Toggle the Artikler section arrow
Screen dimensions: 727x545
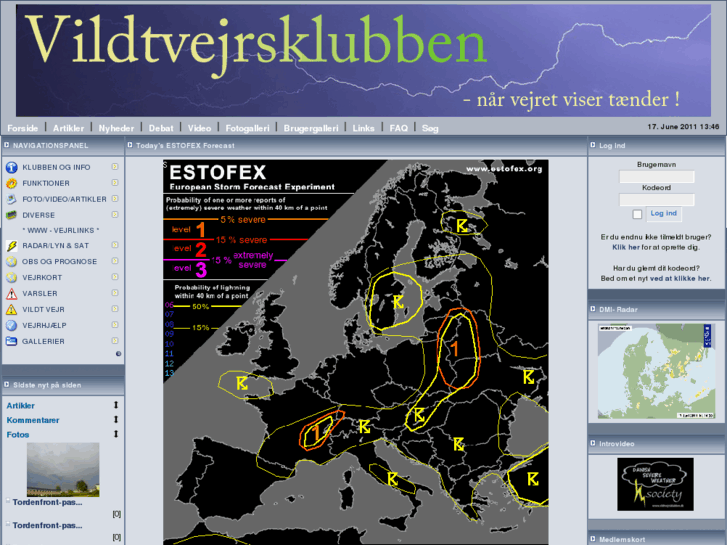click(116, 405)
